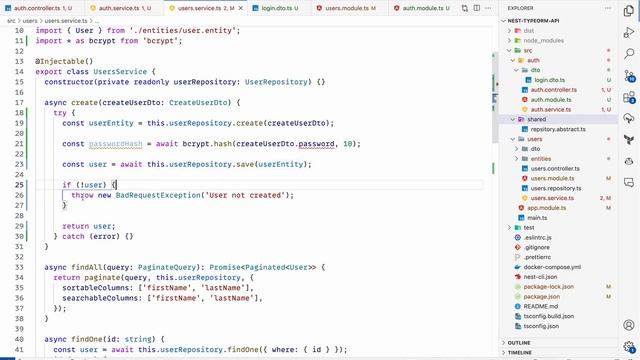Click the 'src' breadcrumb segment
This screenshot has height=360, width=640.
point(11,20)
